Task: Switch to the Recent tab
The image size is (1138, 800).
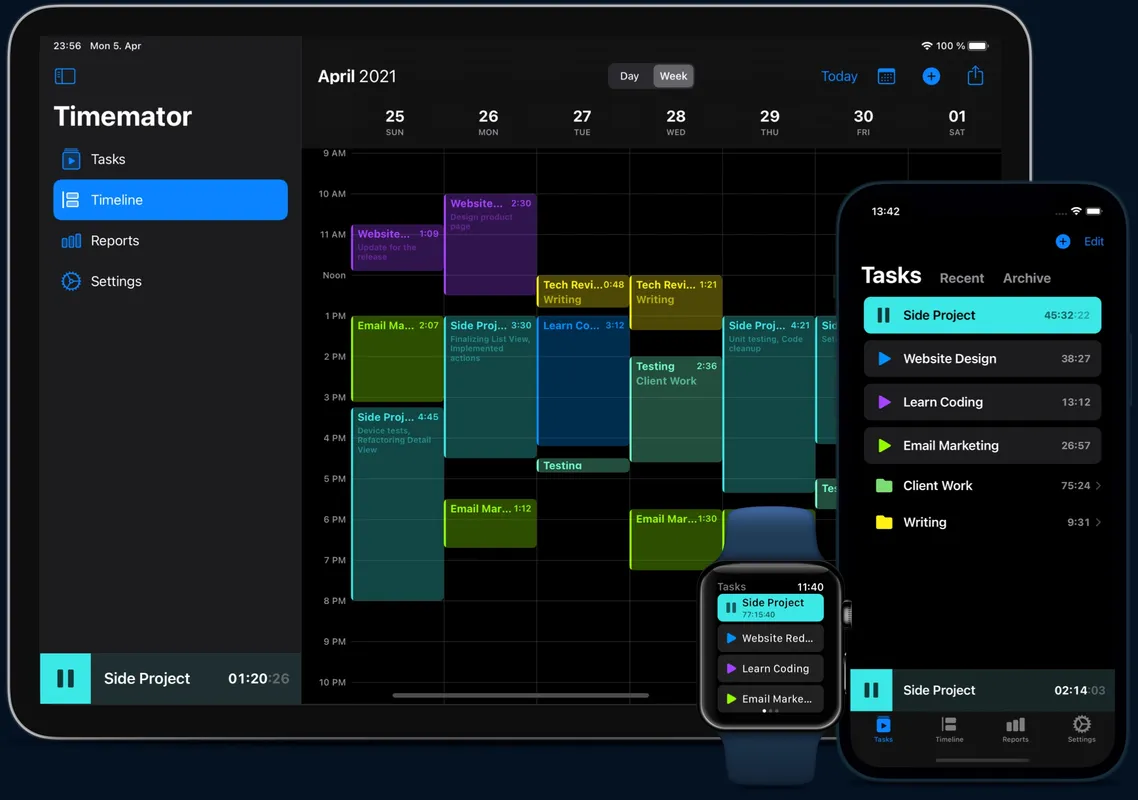Action: click(x=961, y=278)
